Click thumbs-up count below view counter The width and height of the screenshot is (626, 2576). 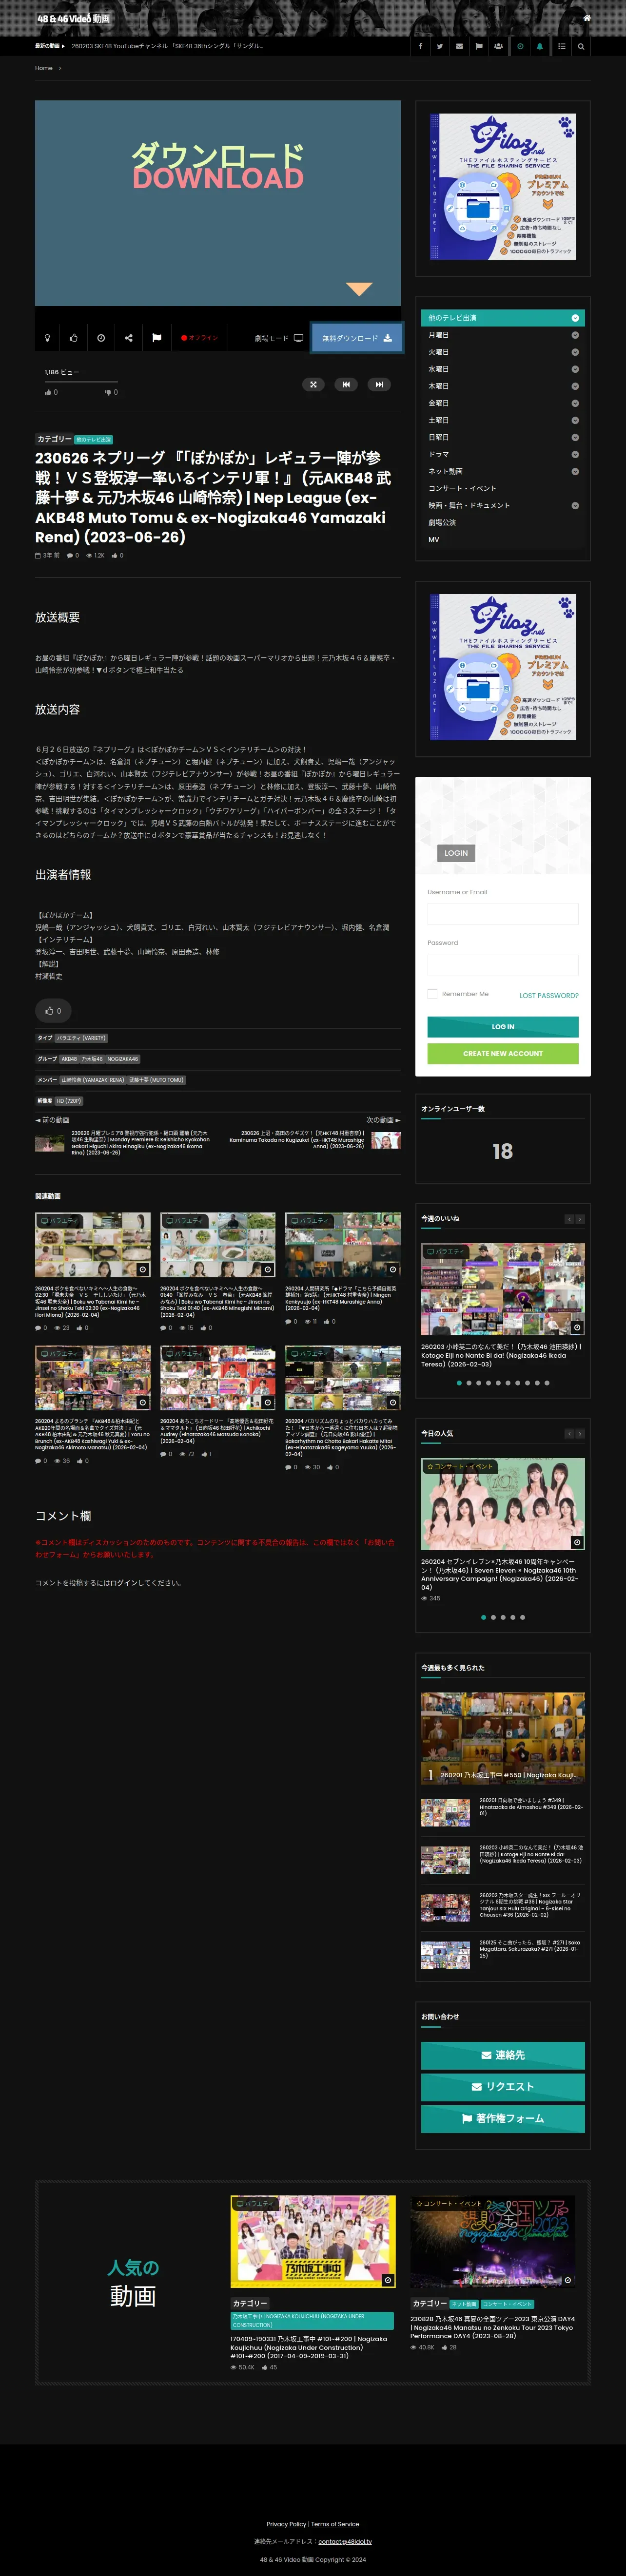pos(51,392)
